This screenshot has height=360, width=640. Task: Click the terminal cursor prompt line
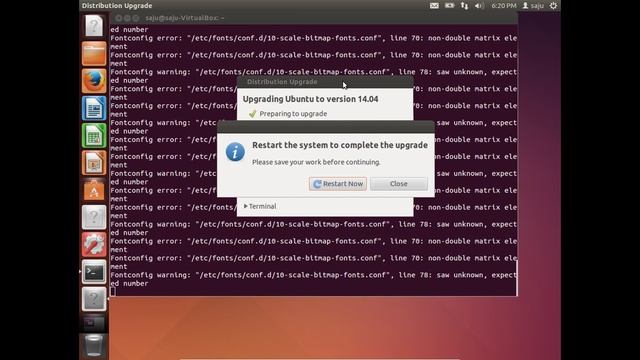click(x=113, y=291)
